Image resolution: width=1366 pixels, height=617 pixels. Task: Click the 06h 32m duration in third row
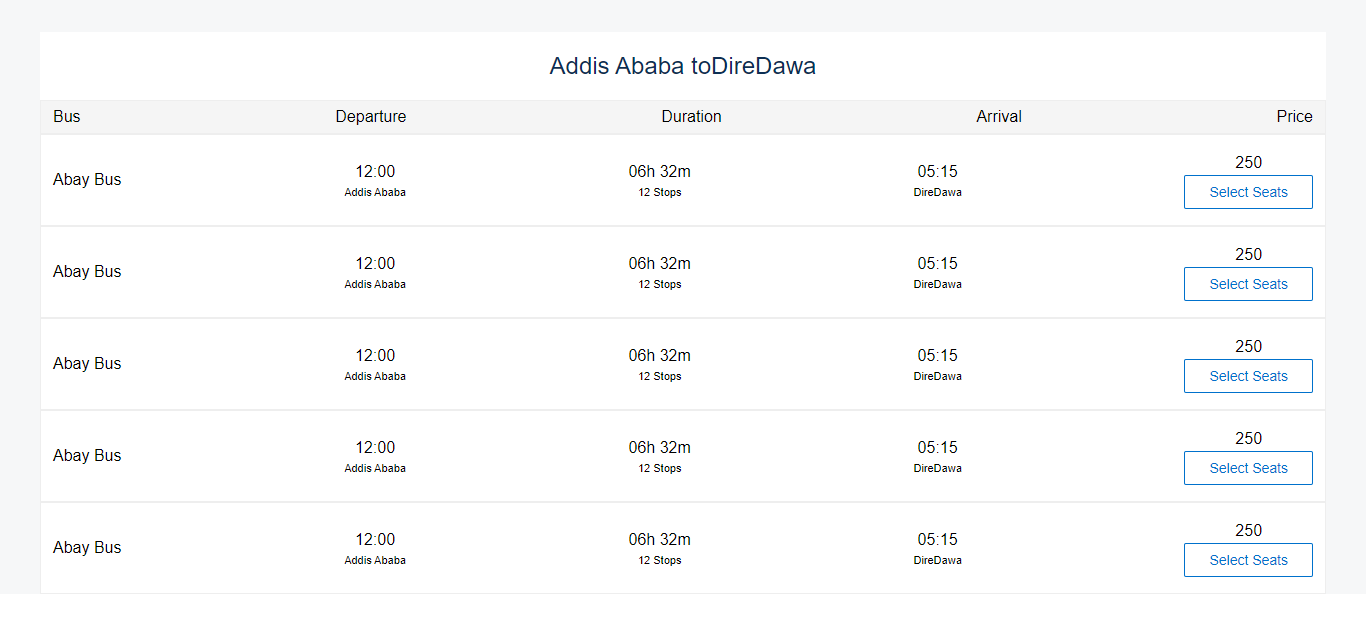660,356
